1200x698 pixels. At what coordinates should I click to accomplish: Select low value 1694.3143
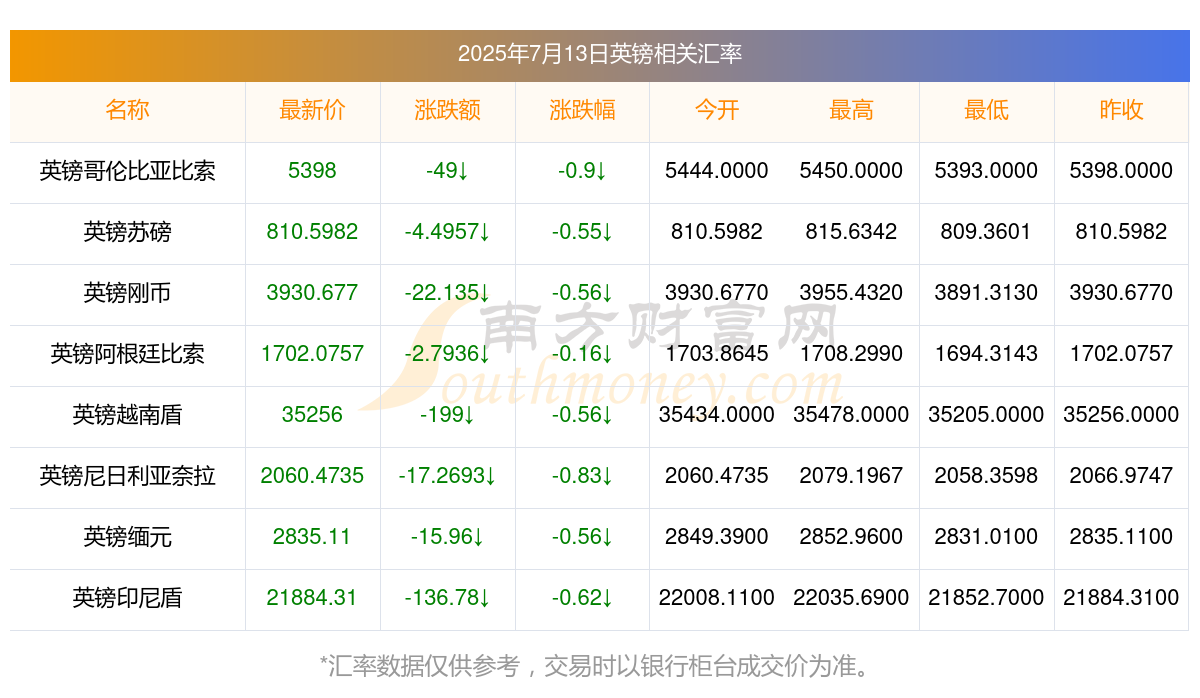point(986,354)
